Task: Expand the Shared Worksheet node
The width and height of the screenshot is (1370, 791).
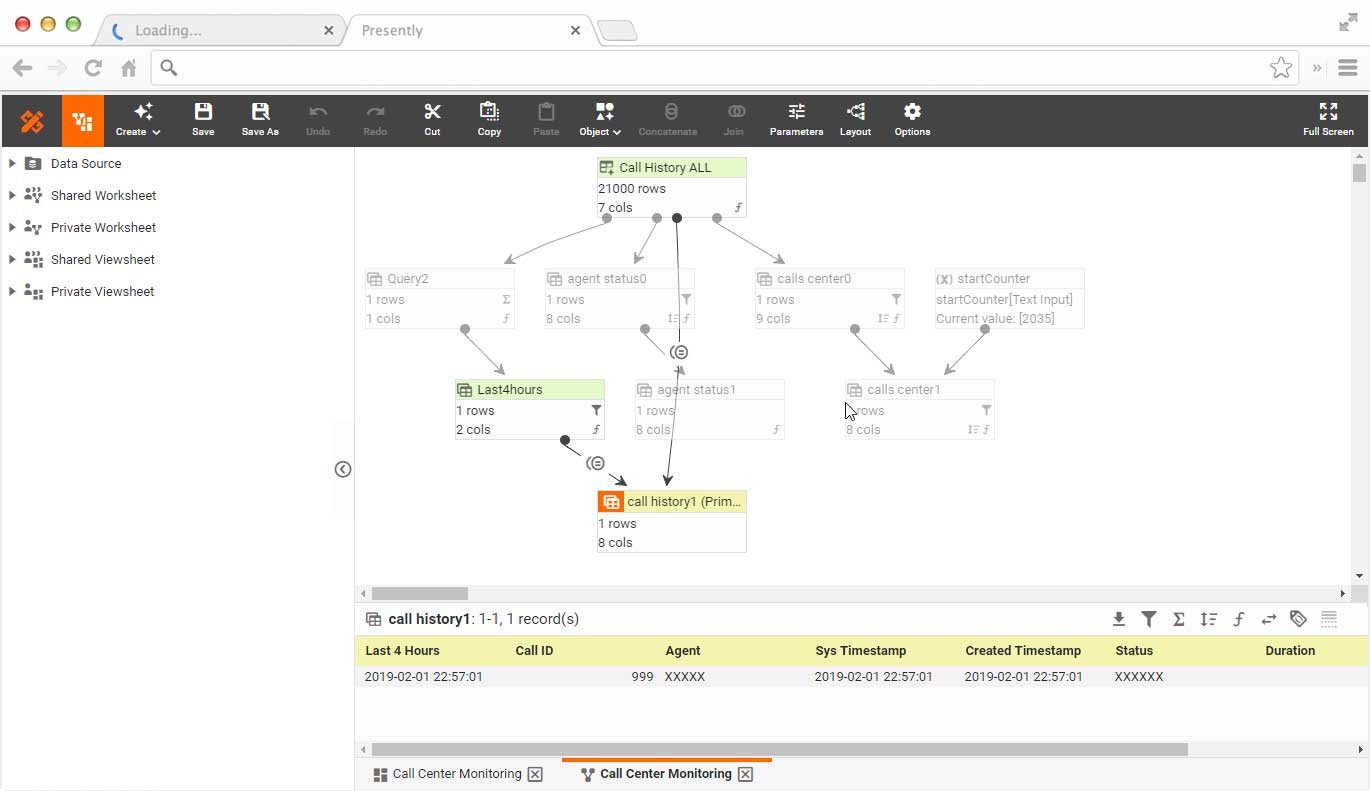Action: pos(12,195)
